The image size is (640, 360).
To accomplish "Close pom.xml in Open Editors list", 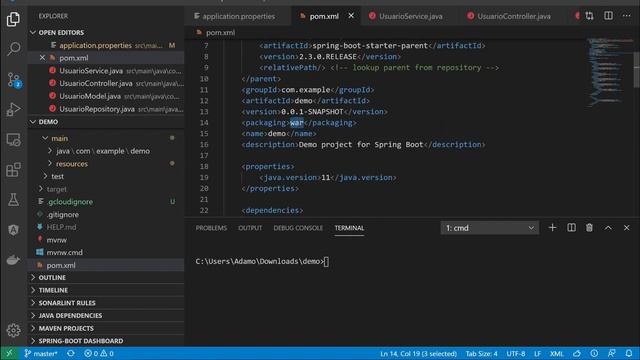I will 42,58.
